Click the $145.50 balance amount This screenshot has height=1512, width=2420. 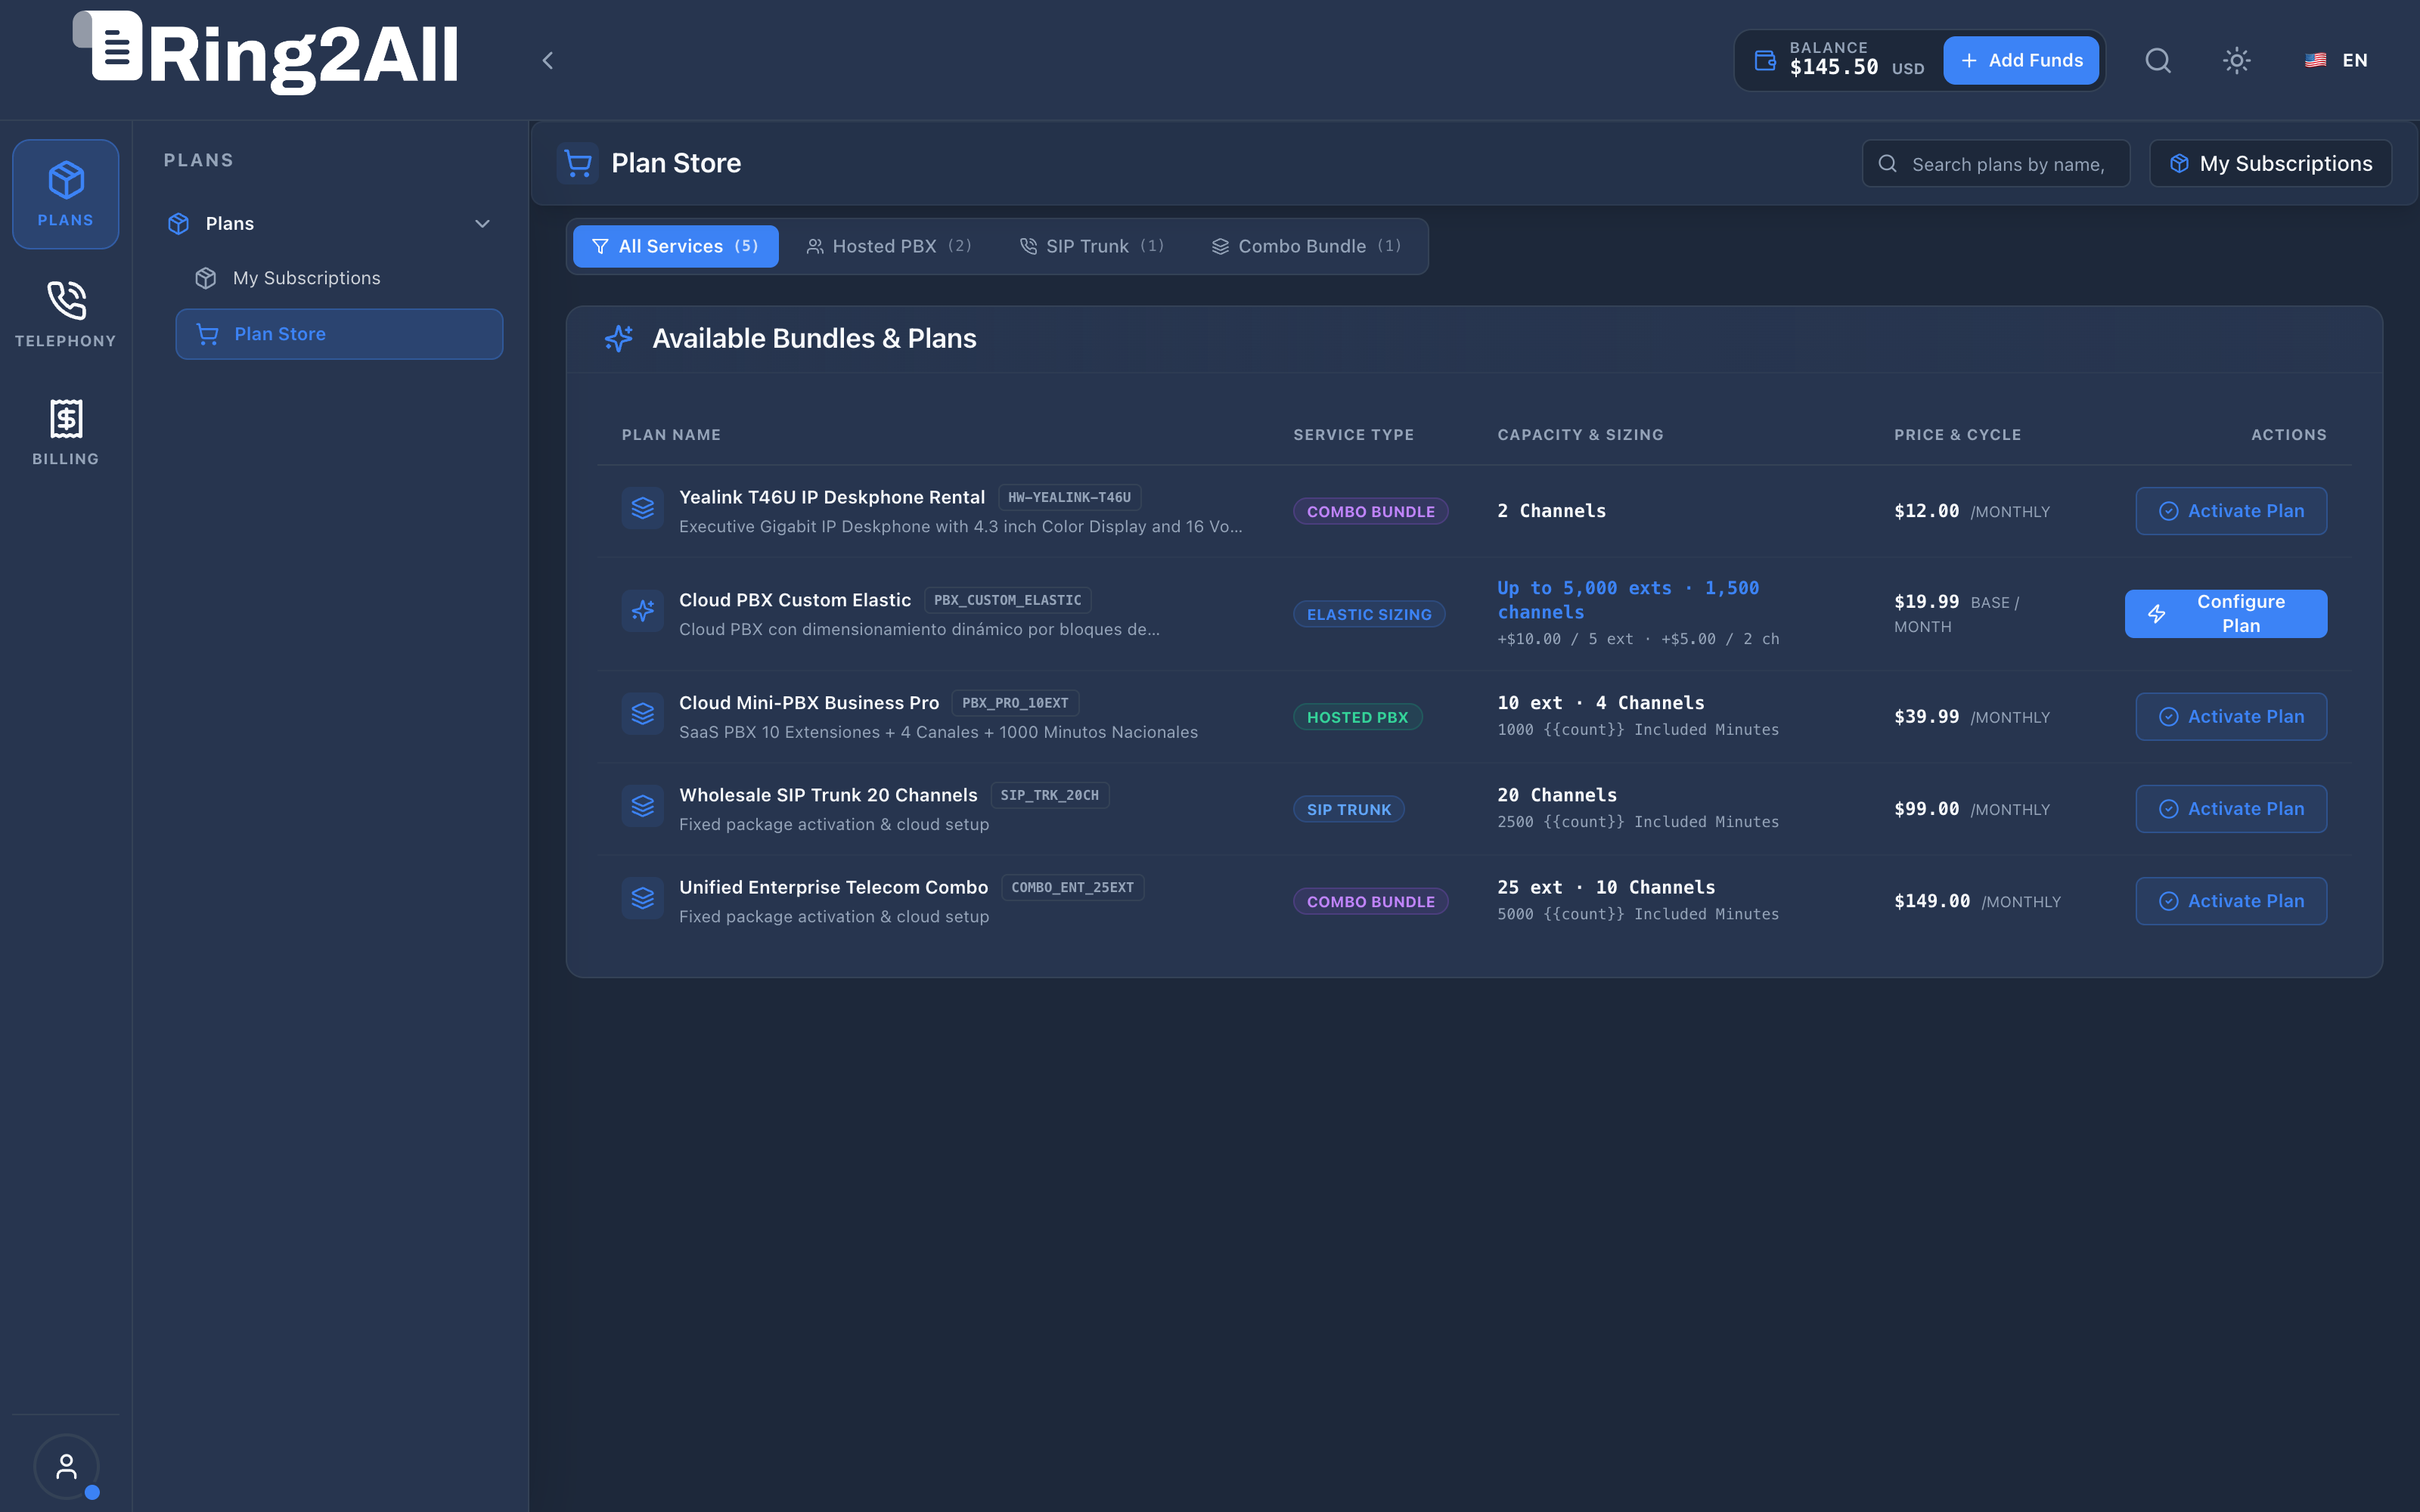(1833, 68)
